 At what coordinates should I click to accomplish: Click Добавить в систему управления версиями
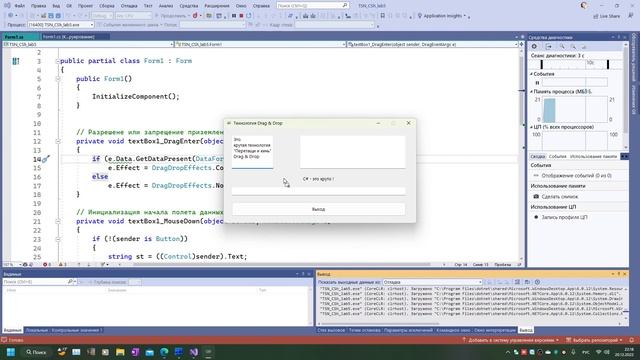(510, 340)
